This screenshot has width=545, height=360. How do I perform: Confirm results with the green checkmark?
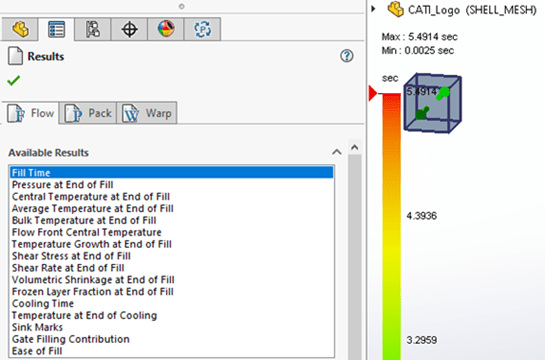[x=14, y=81]
